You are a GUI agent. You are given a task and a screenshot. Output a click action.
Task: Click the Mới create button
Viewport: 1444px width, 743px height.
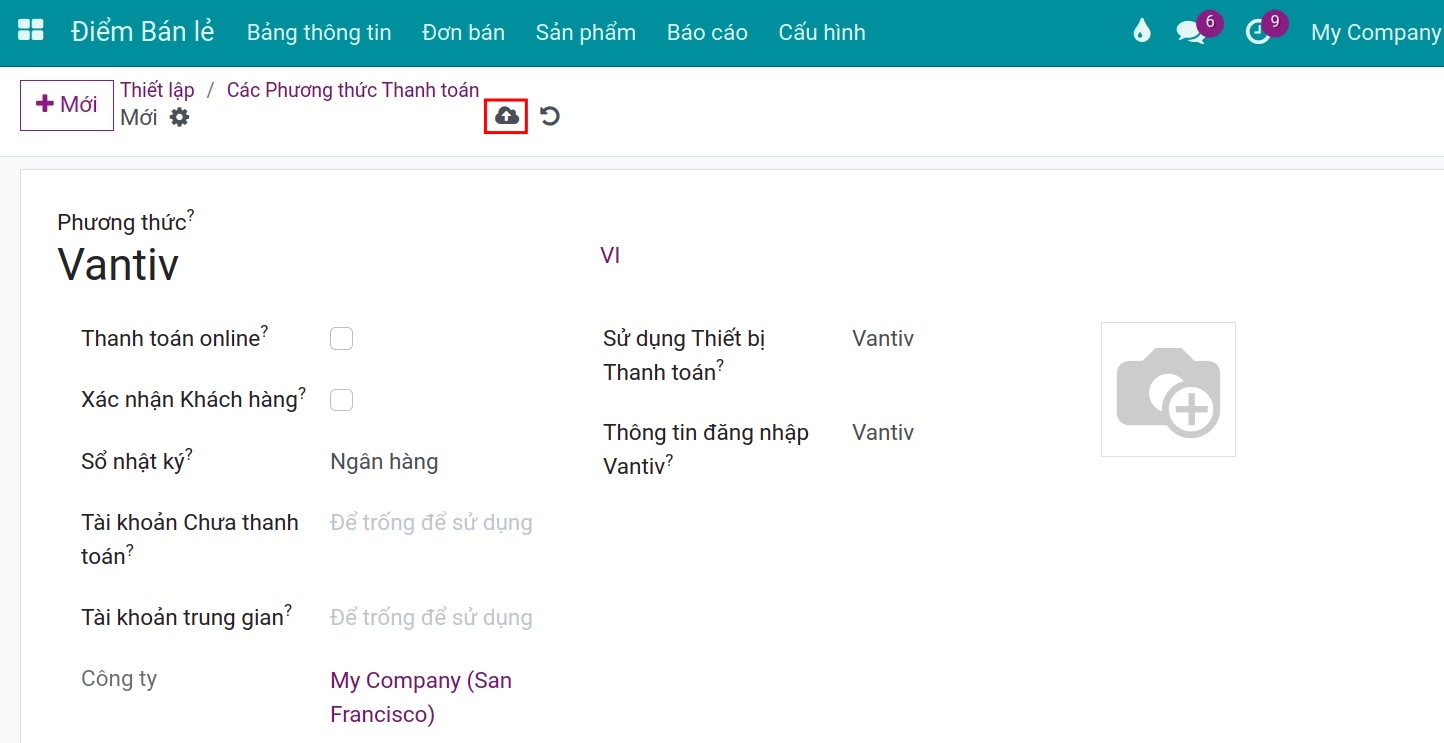point(67,105)
